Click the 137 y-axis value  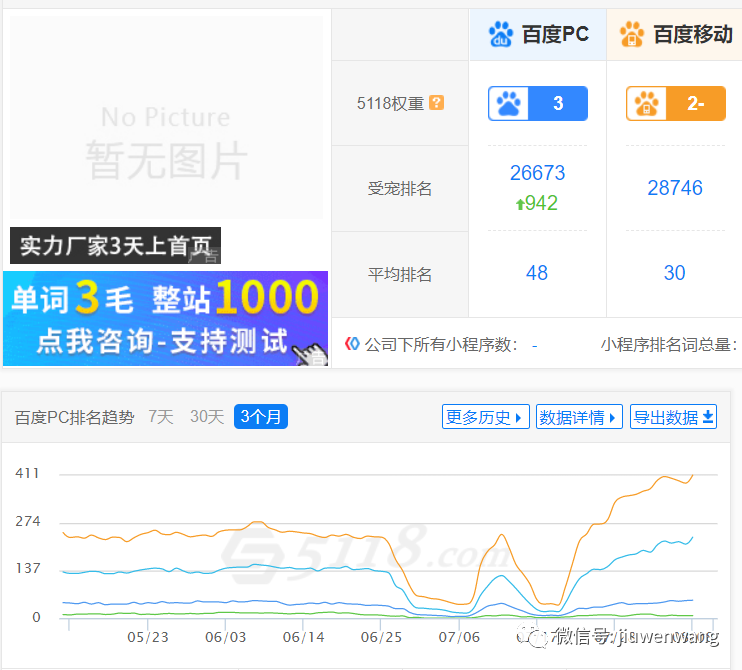[x=28, y=568]
